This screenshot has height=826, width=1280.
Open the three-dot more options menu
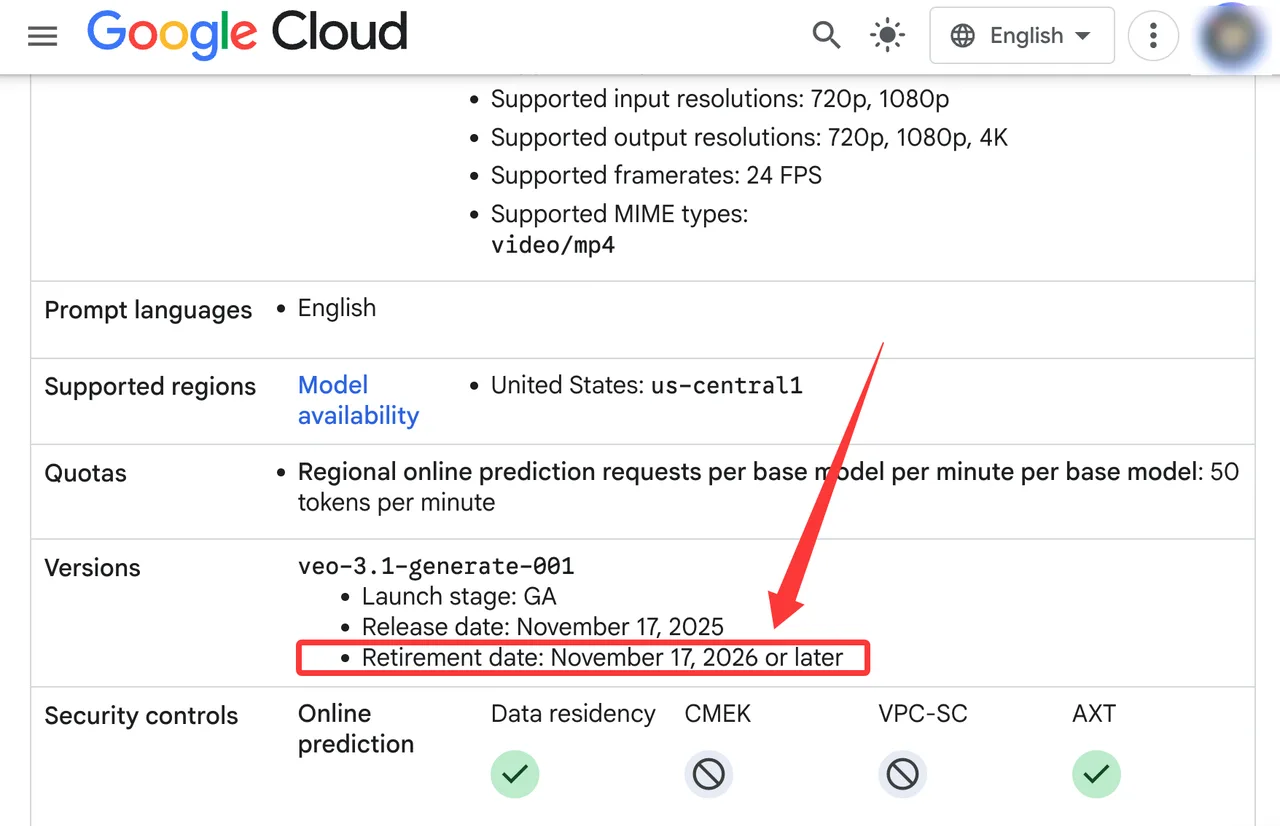pyautogui.click(x=1153, y=36)
